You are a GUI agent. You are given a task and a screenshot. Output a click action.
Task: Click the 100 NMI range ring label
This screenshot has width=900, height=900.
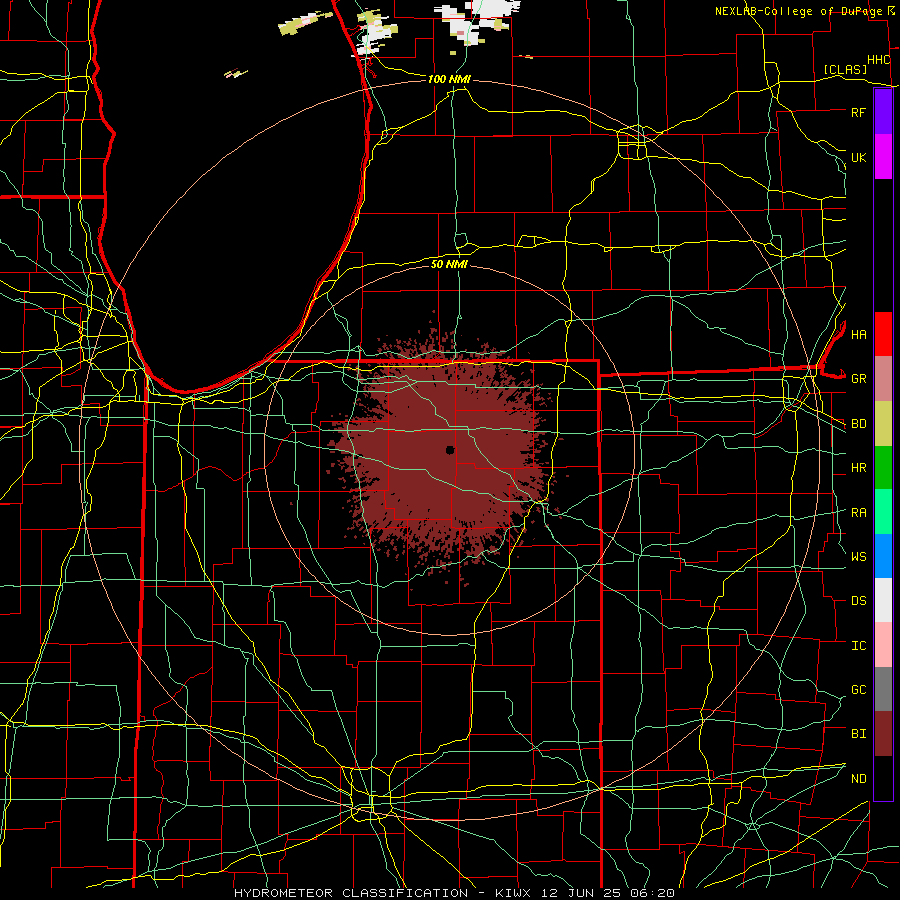pyautogui.click(x=449, y=79)
